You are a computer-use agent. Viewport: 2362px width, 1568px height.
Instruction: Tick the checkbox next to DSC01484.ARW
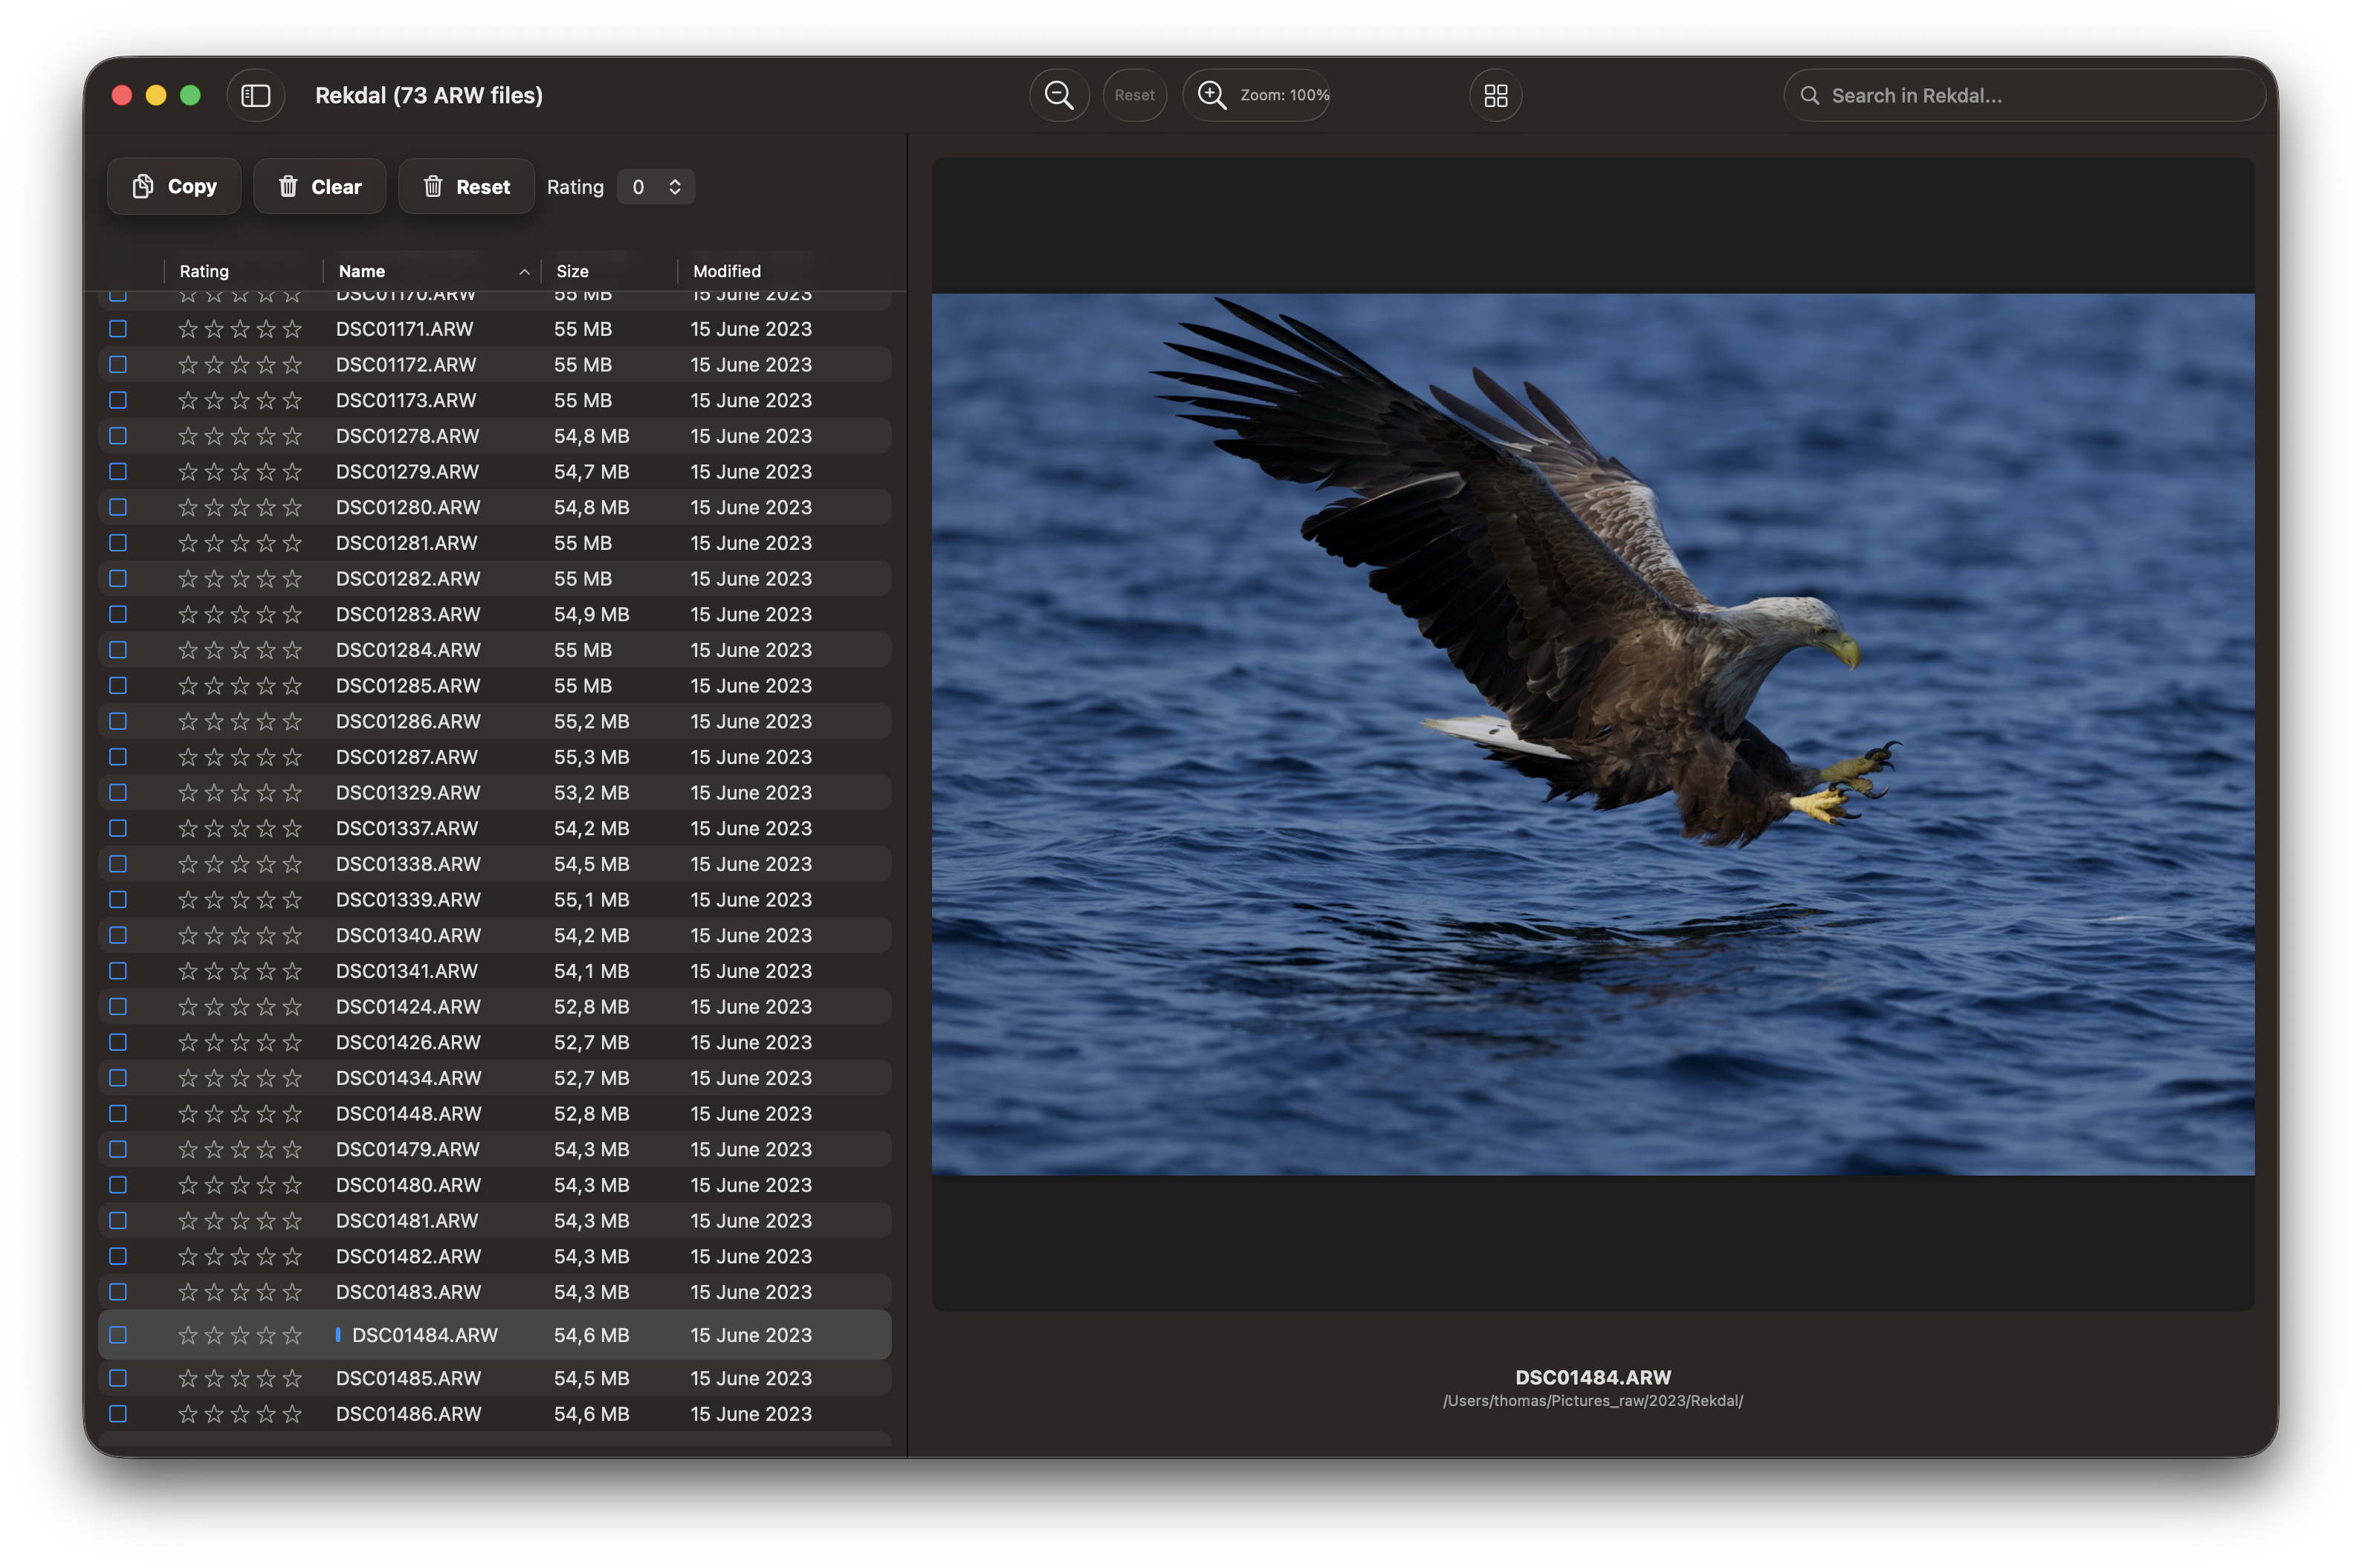[x=118, y=1335]
